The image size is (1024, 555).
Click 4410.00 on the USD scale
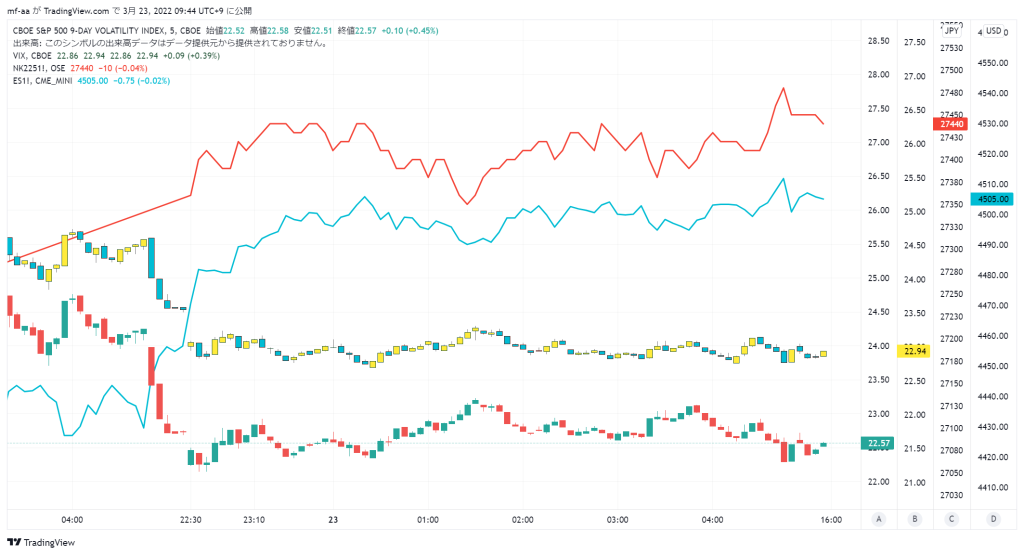pyautogui.click(x=993, y=488)
